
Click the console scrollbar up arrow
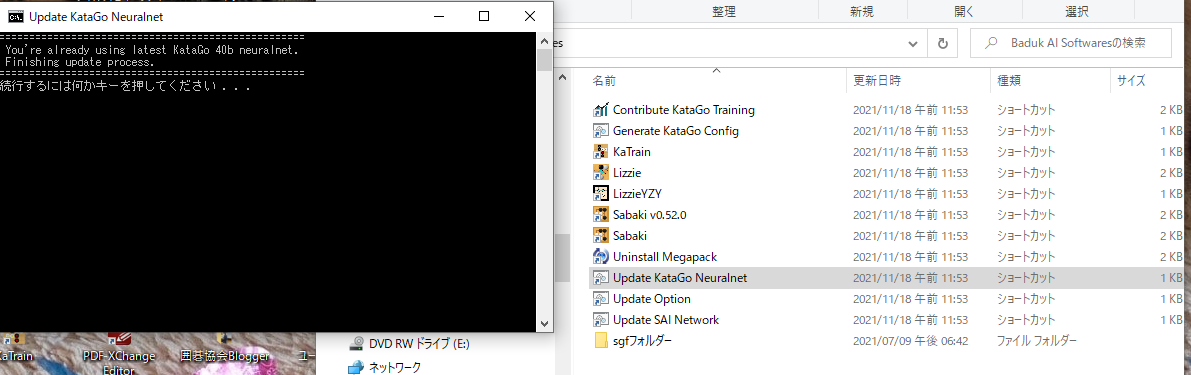click(545, 40)
